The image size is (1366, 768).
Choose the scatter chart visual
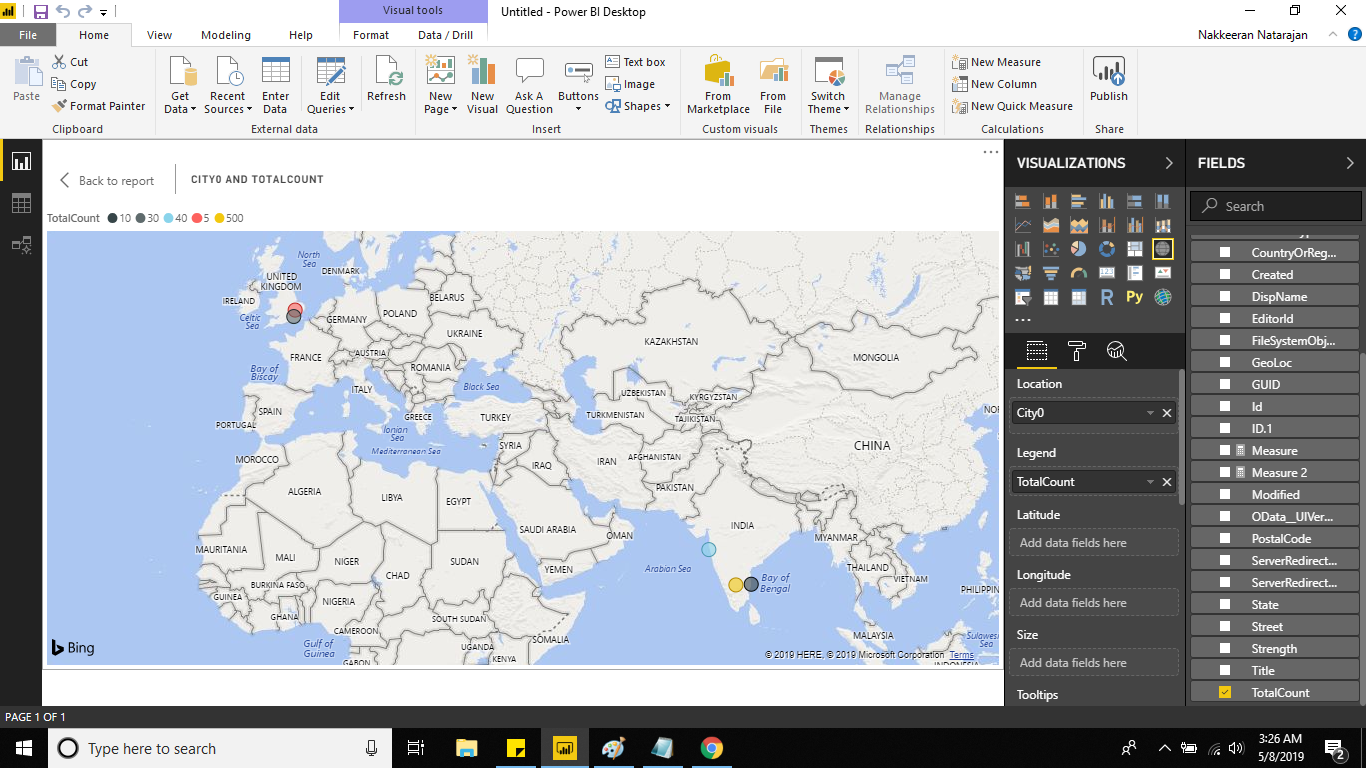point(1051,249)
